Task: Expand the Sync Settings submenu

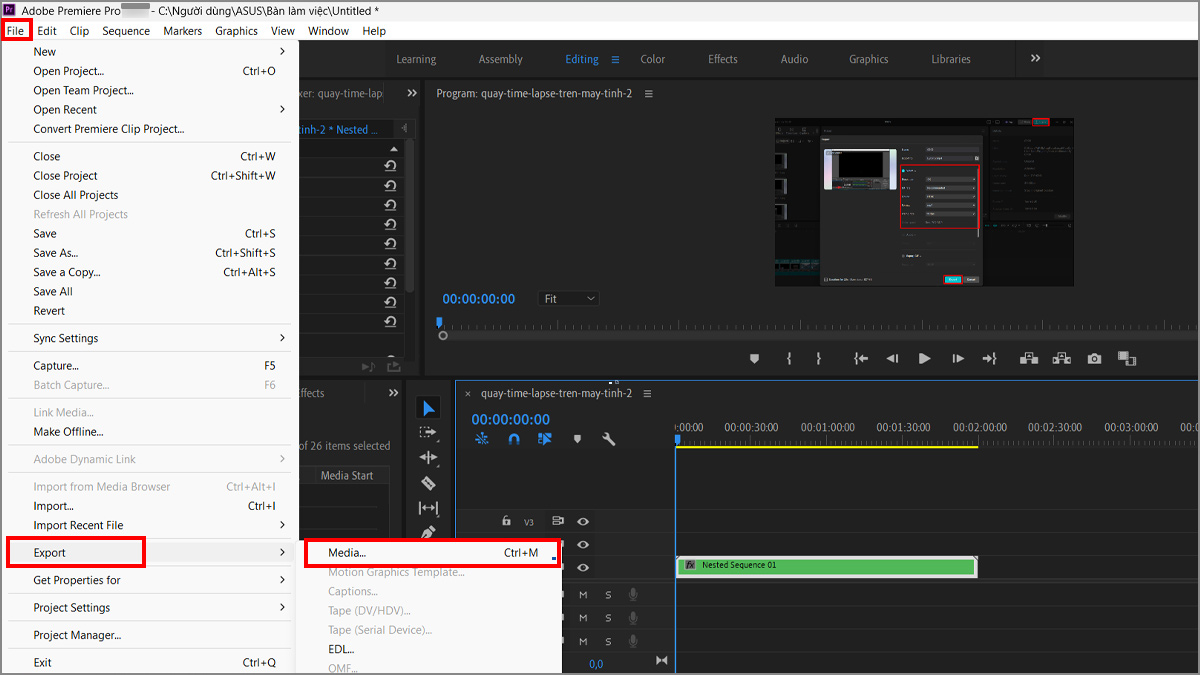Action: pos(282,338)
